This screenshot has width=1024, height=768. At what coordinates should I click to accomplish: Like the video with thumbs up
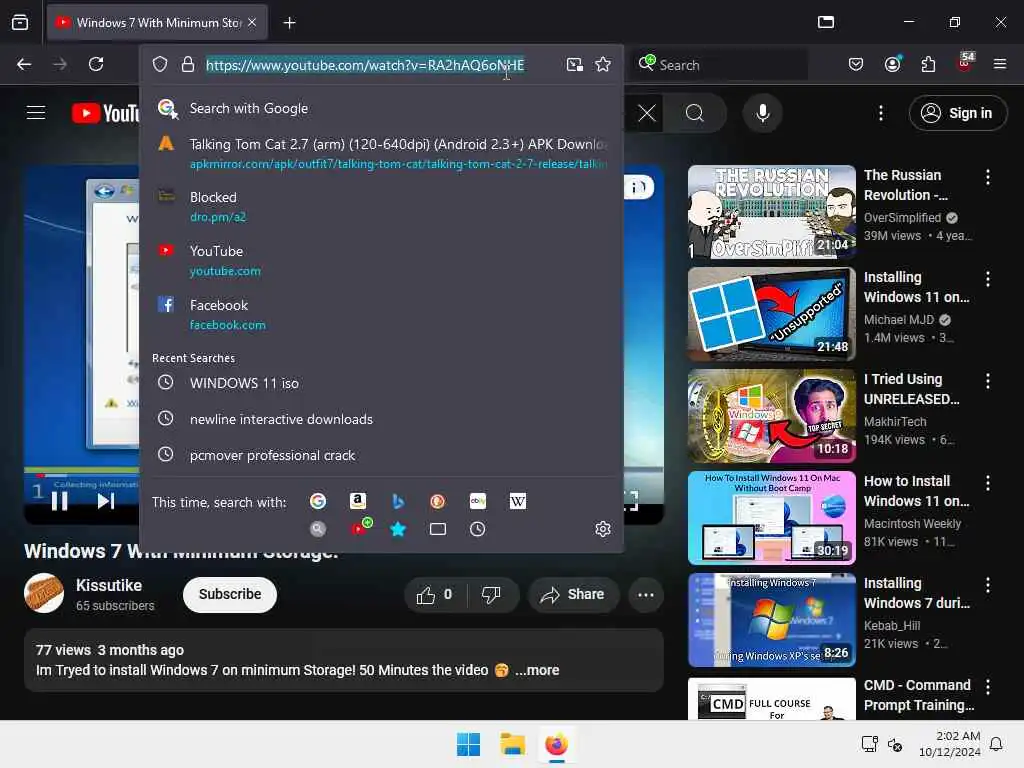(x=434, y=594)
